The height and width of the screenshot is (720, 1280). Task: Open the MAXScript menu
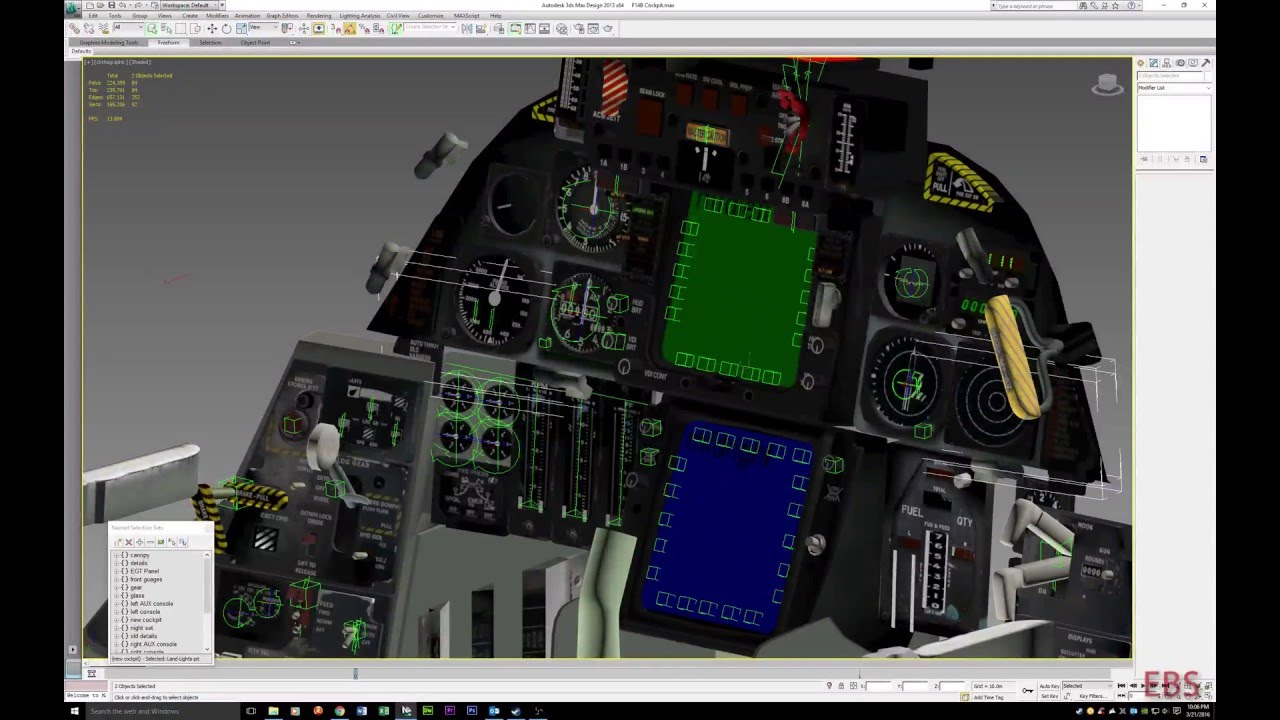(x=466, y=16)
